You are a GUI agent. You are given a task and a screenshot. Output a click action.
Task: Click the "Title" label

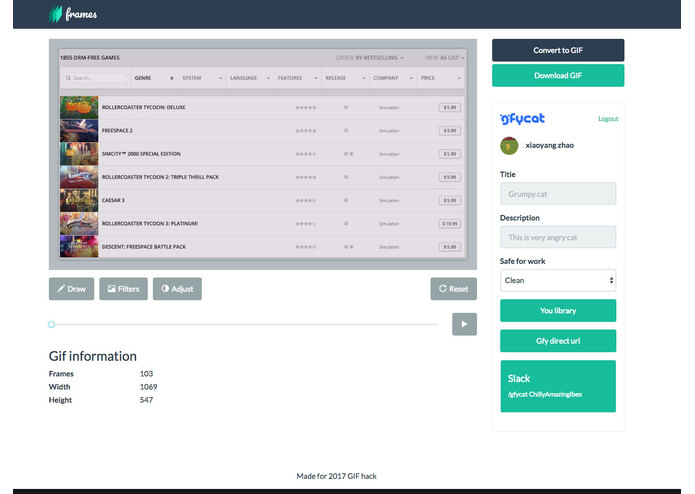pos(508,174)
